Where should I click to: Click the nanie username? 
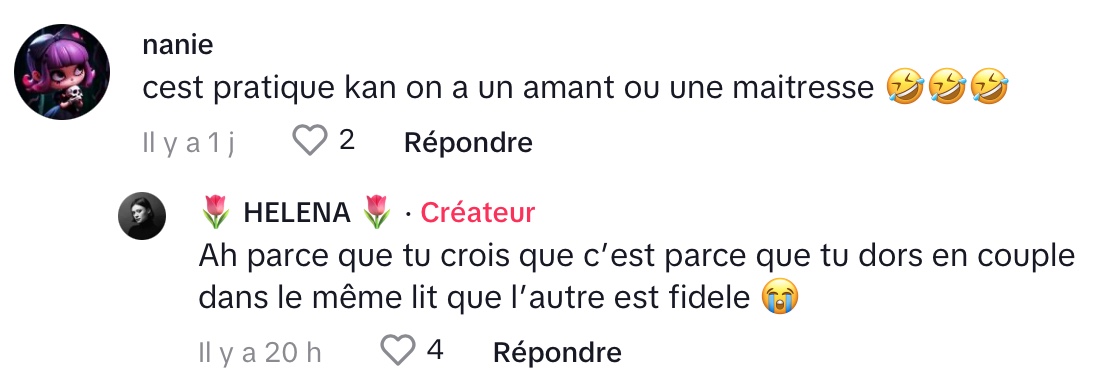click(x=177, y=44)
